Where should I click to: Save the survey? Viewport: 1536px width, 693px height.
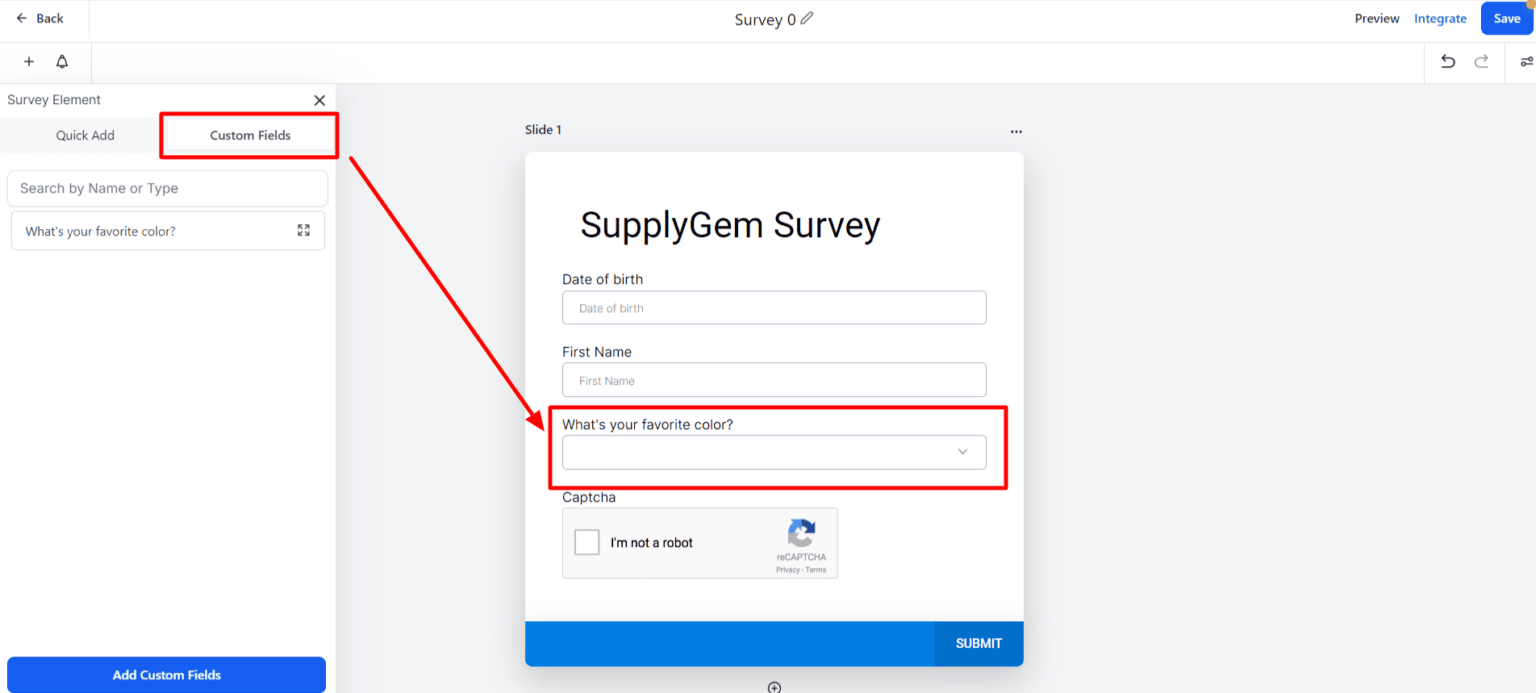[x=1507, y=18]
